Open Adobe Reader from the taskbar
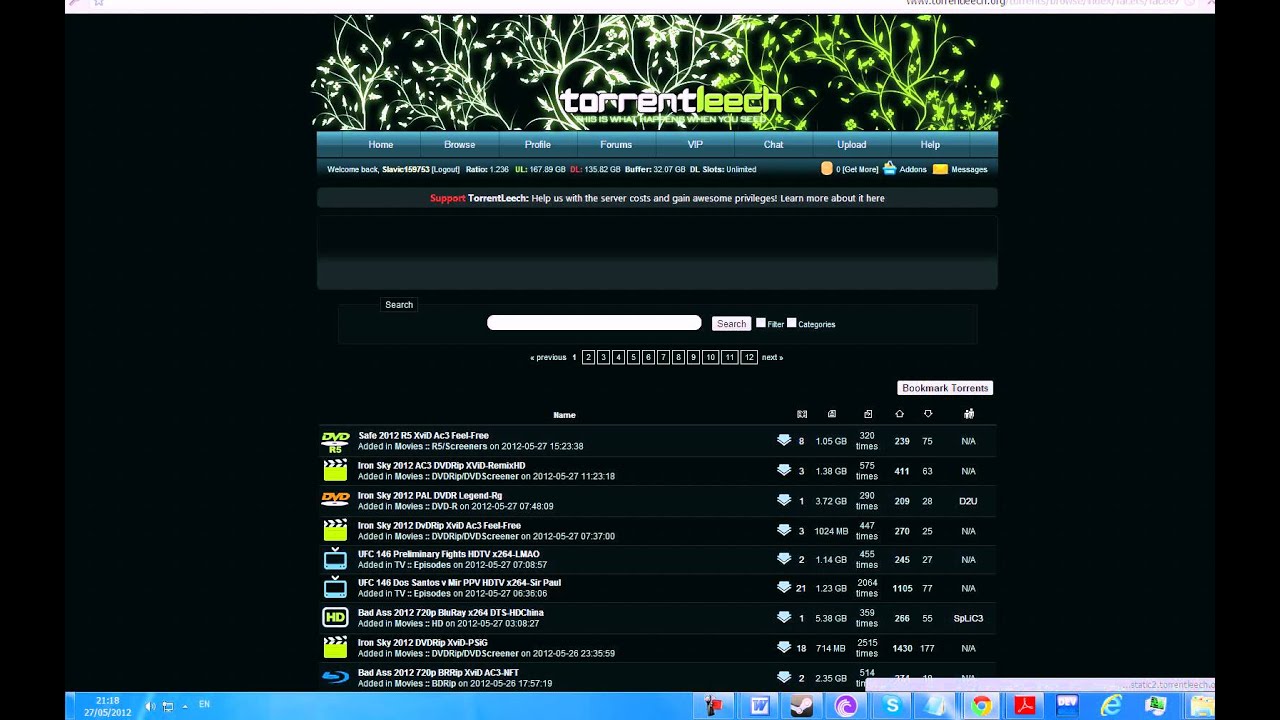The image size is (1280, 720). [x=1025, y=706]
